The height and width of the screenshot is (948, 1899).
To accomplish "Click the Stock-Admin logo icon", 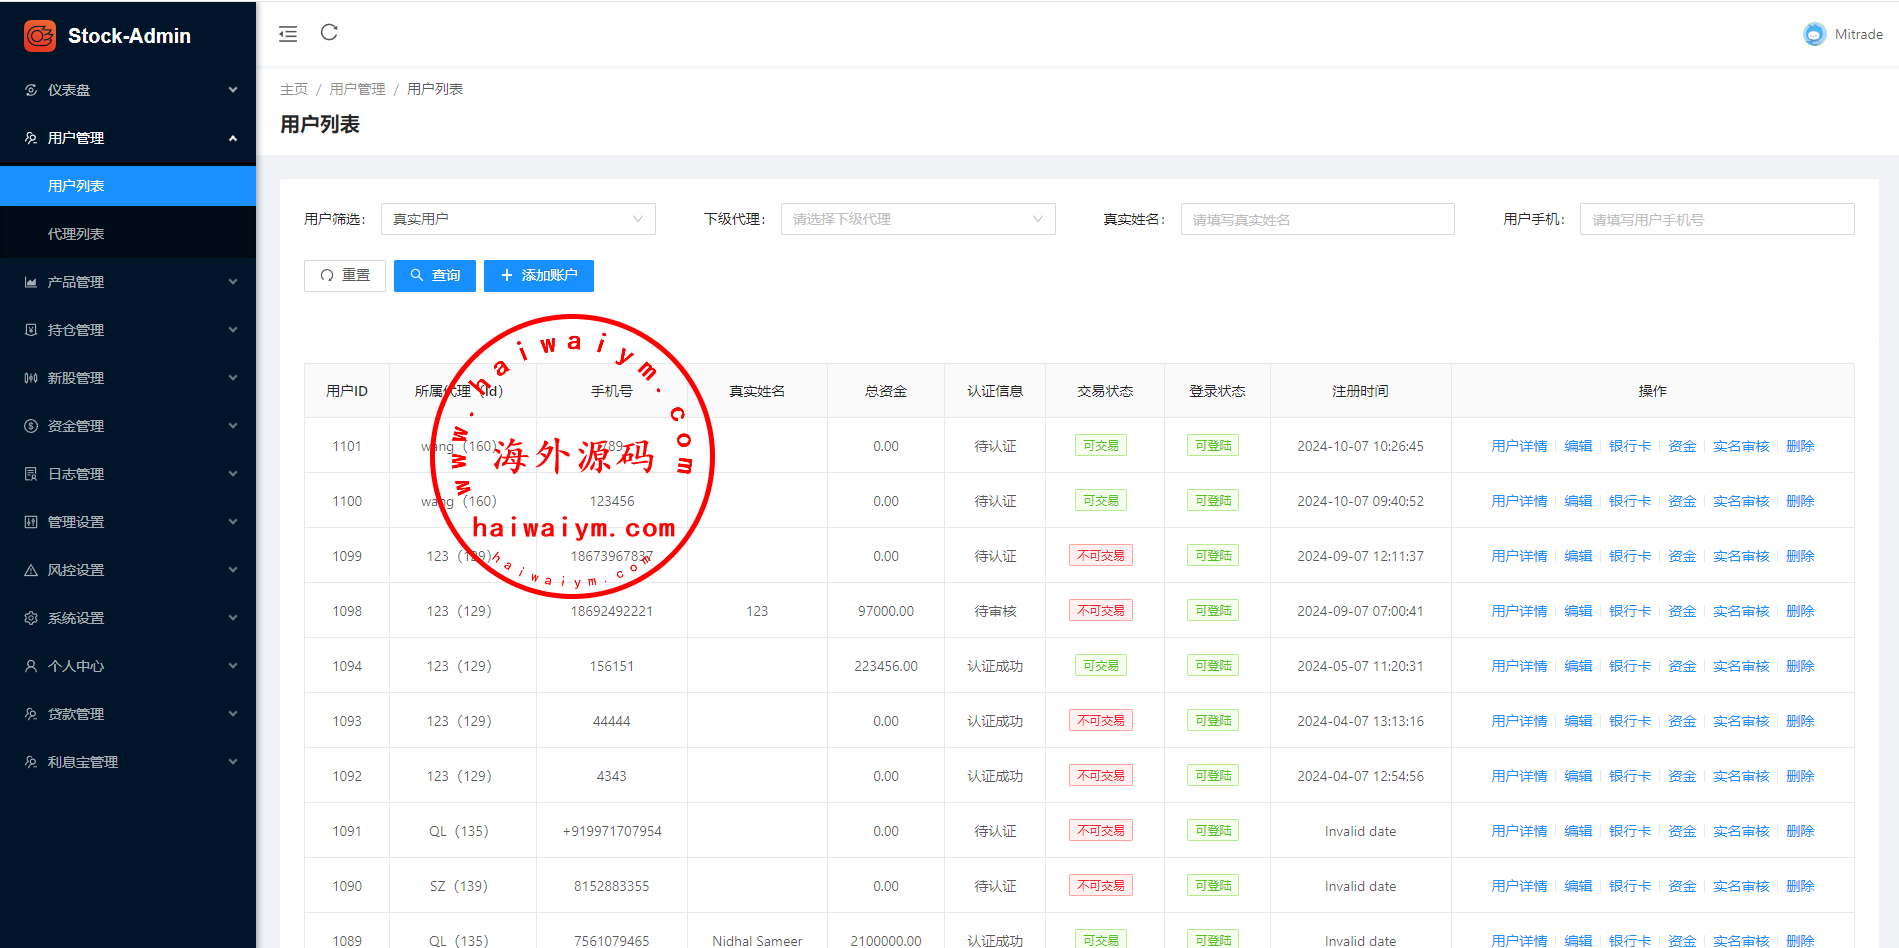I will [40, 36].
